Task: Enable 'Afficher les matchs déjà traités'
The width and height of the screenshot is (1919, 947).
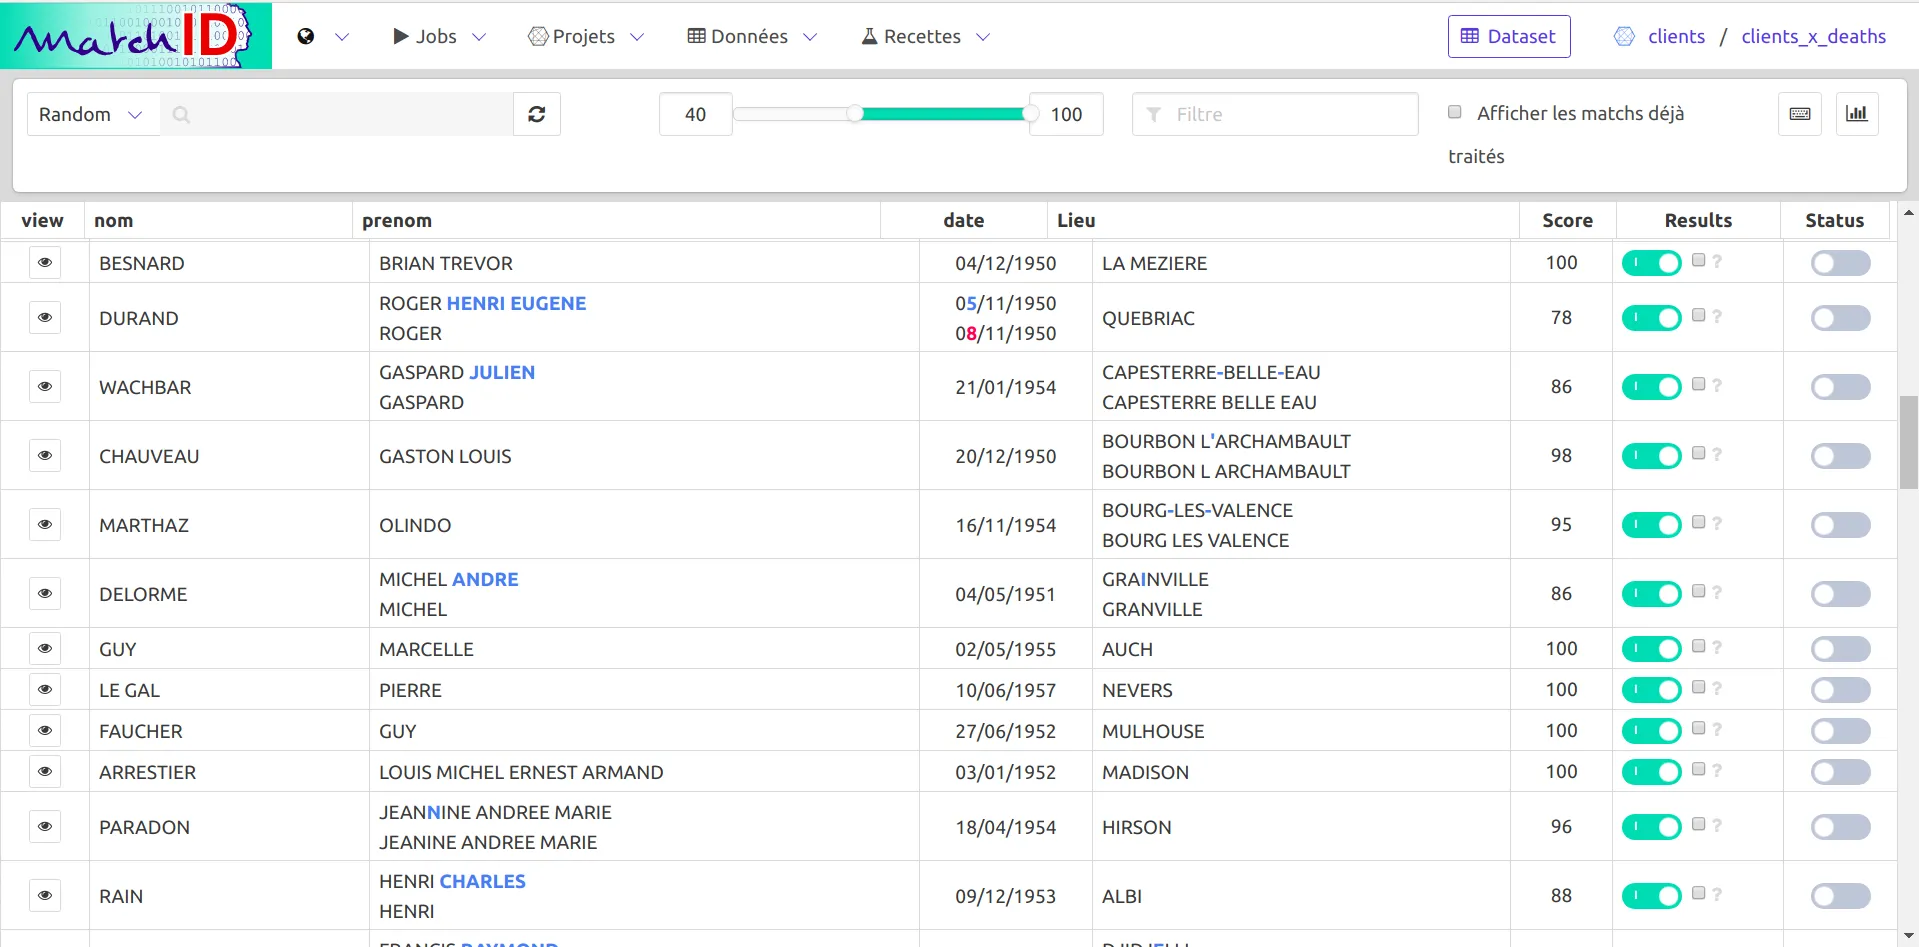Action: 1455,112
